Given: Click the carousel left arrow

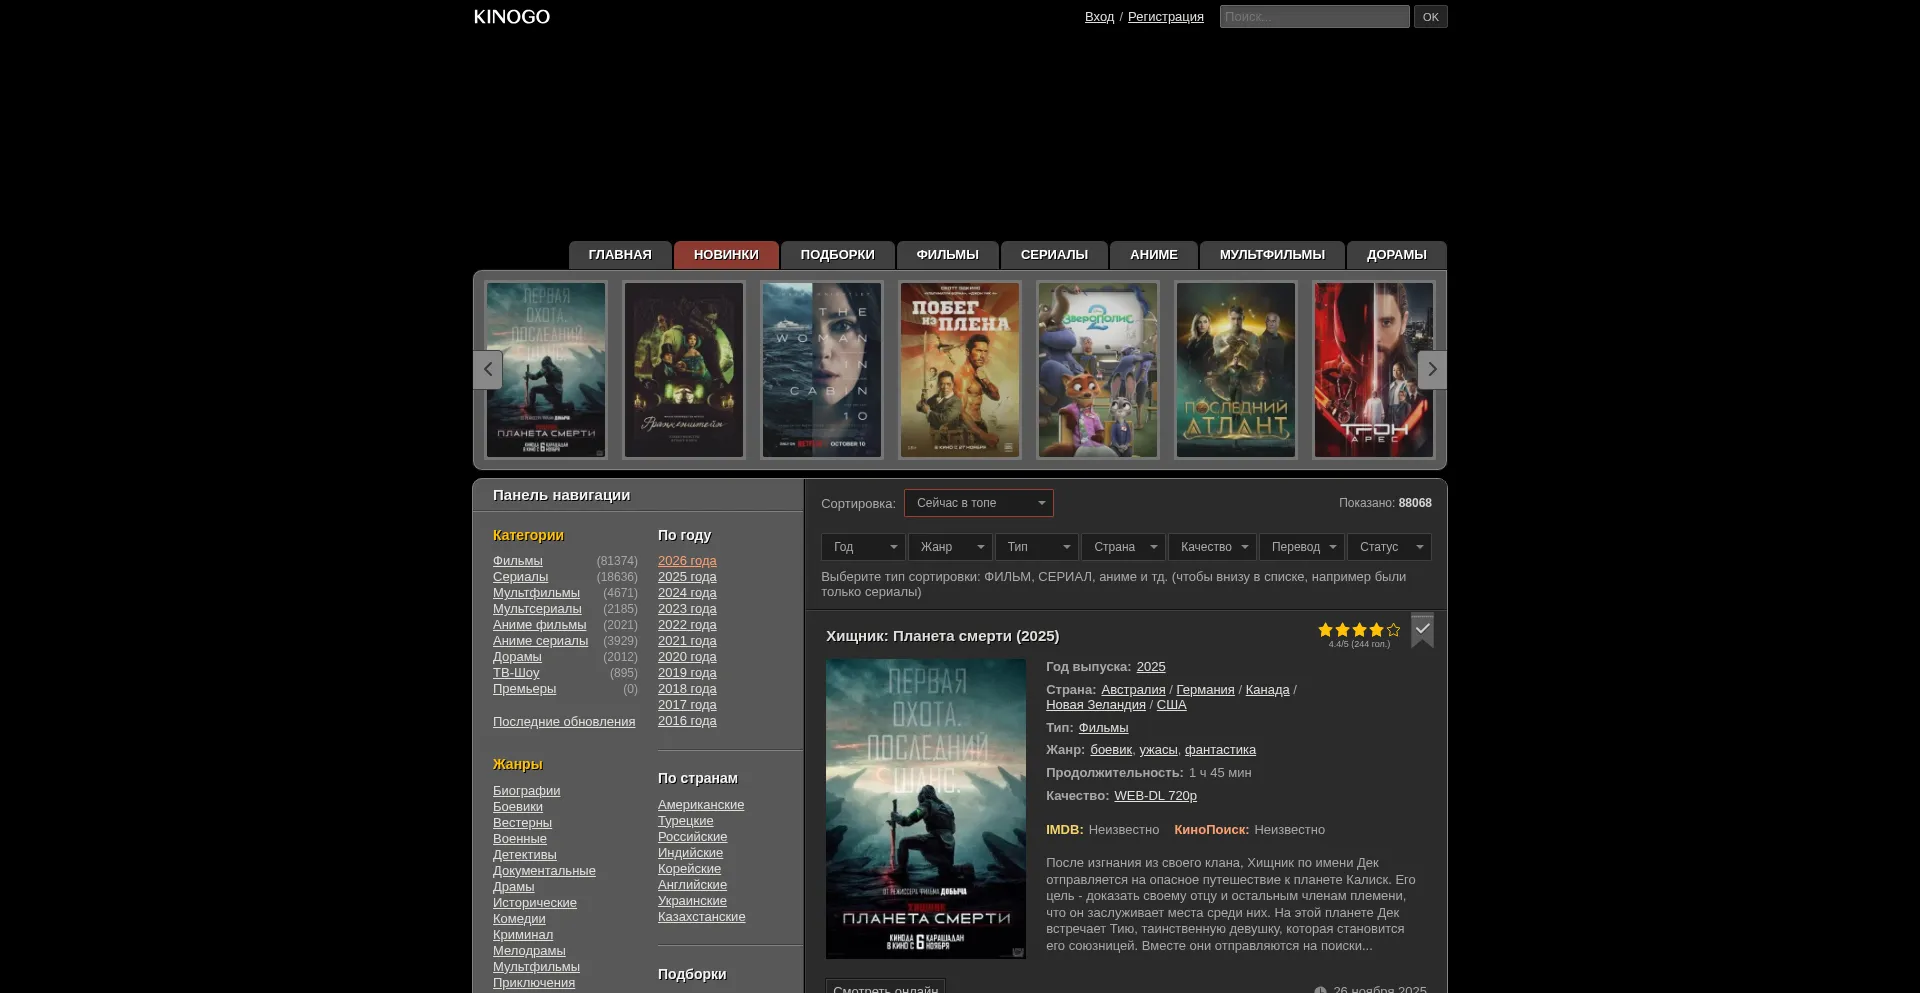Looking at the screenshot, I should [487, 370].
